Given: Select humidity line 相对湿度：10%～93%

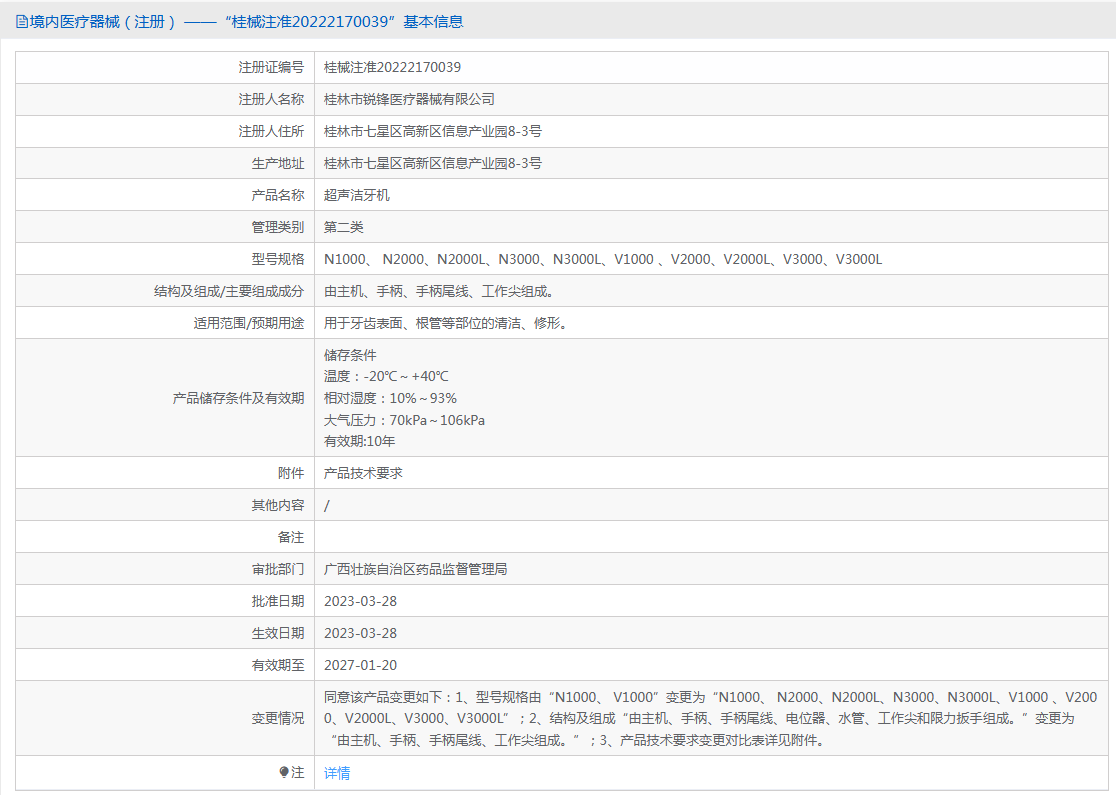Looking at the screenshot, I should (390, 398).
